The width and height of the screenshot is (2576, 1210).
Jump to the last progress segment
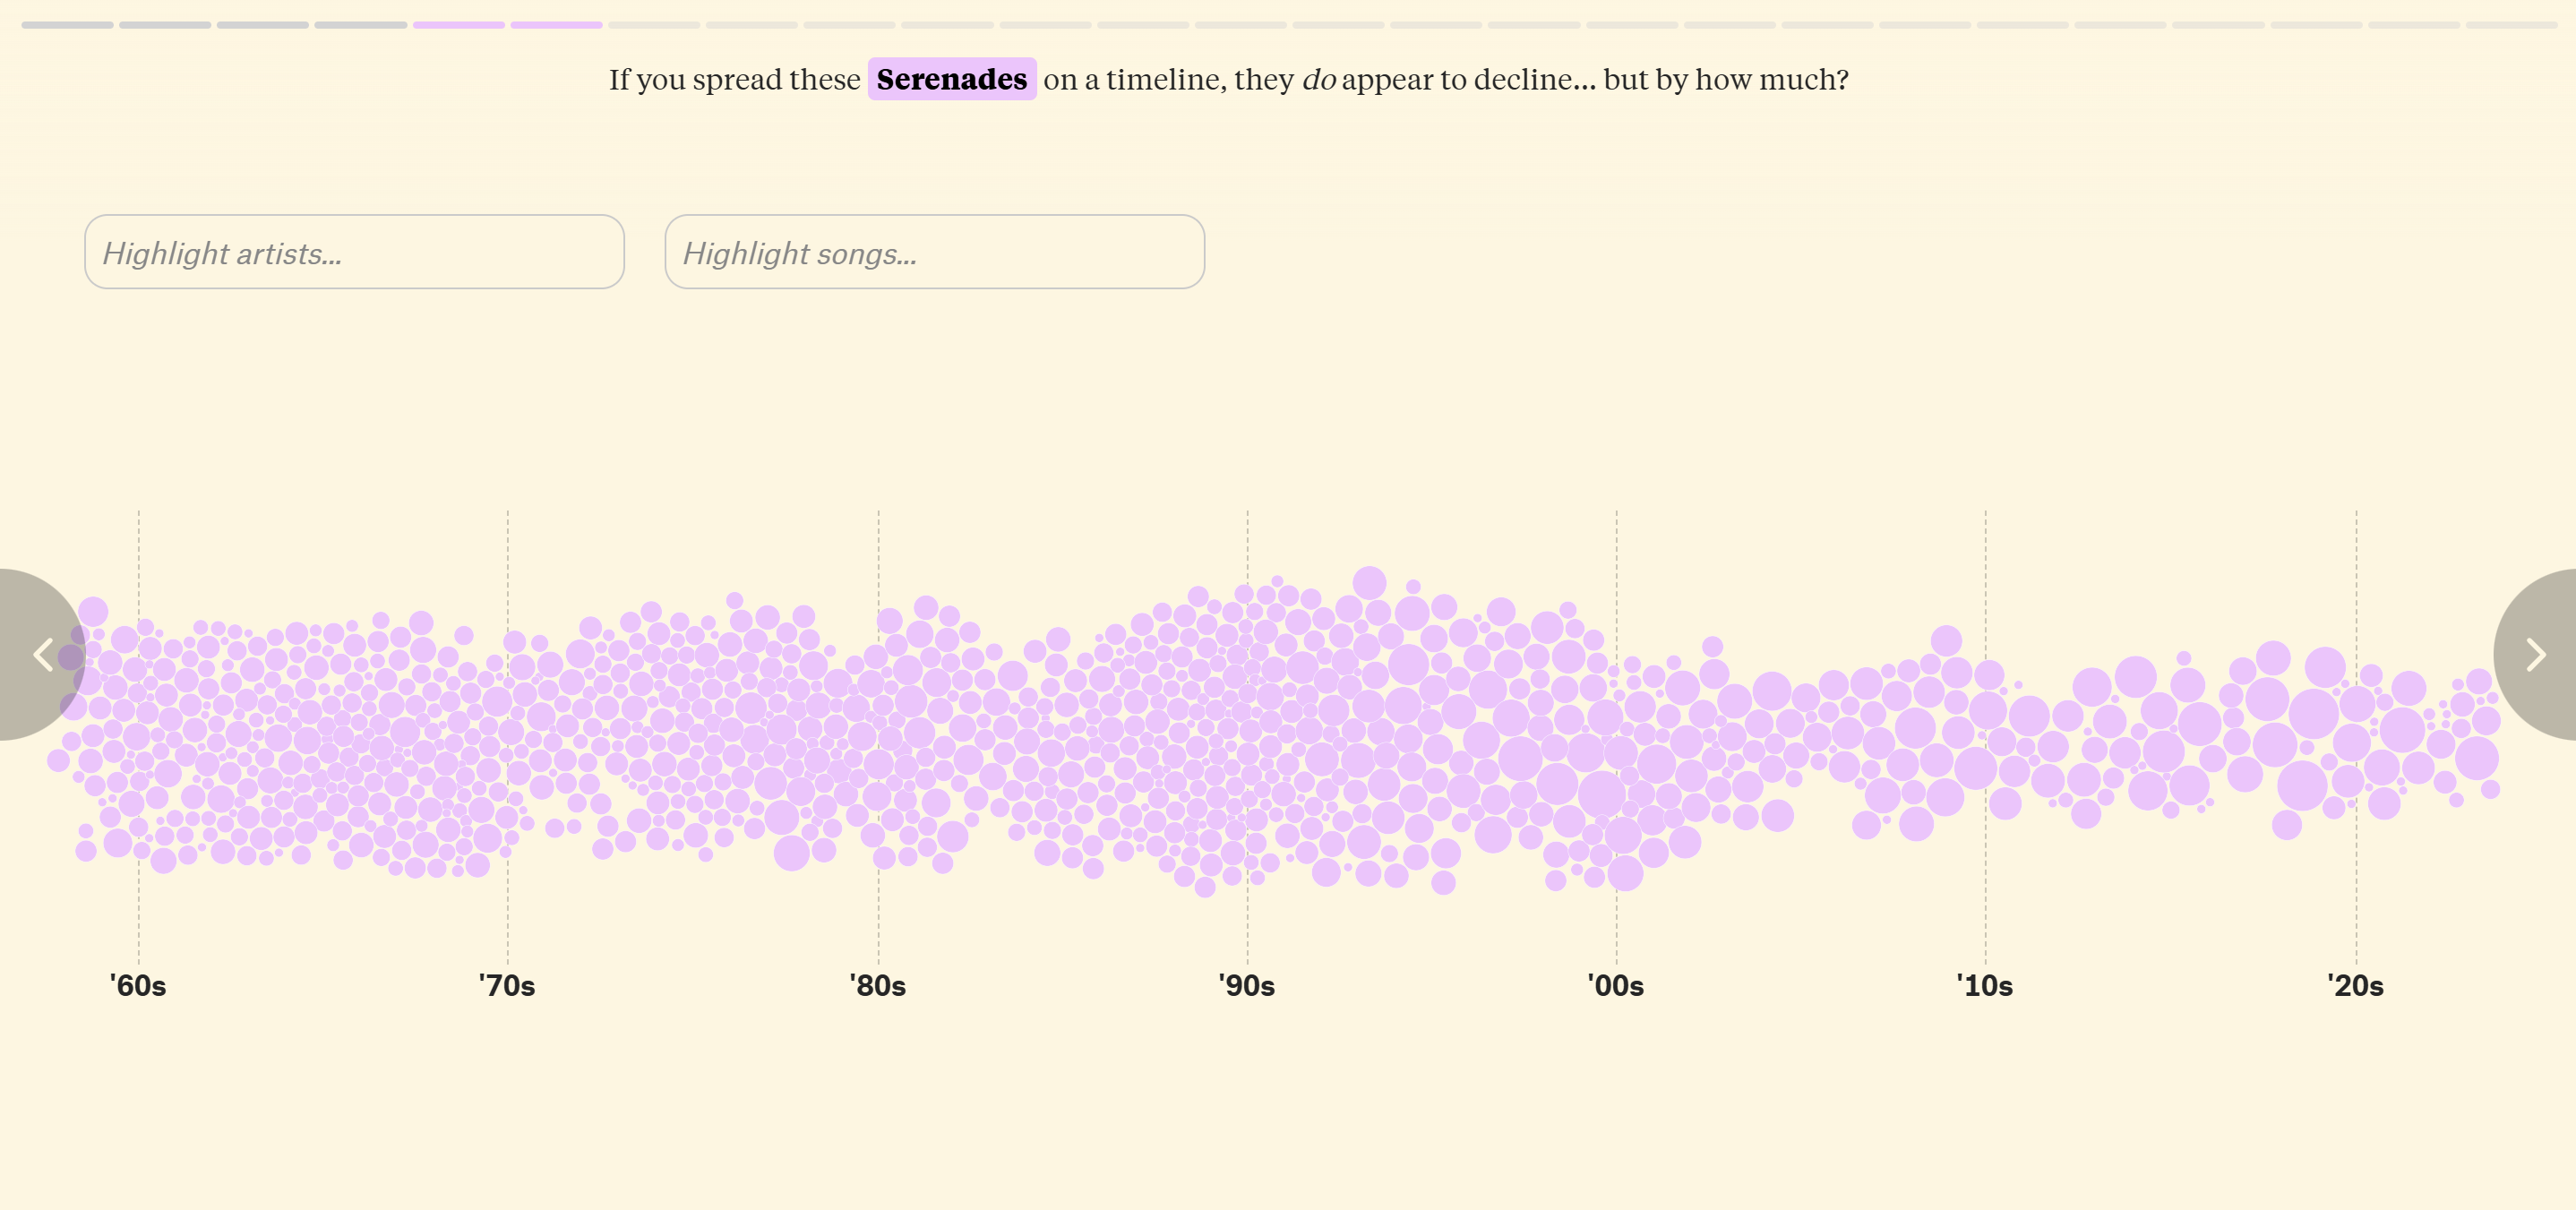tap(2510, 25)
